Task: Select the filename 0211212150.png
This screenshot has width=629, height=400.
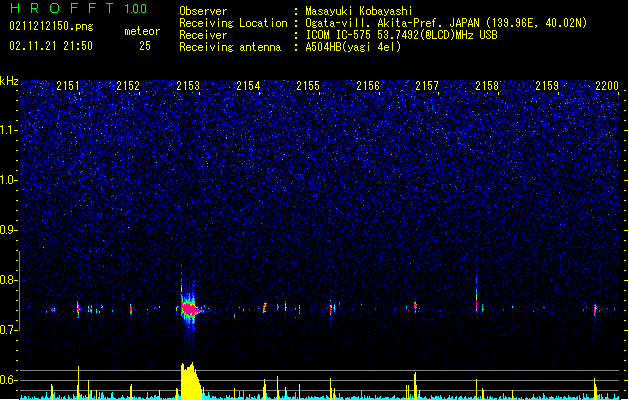Action: [x=51, y=26]
